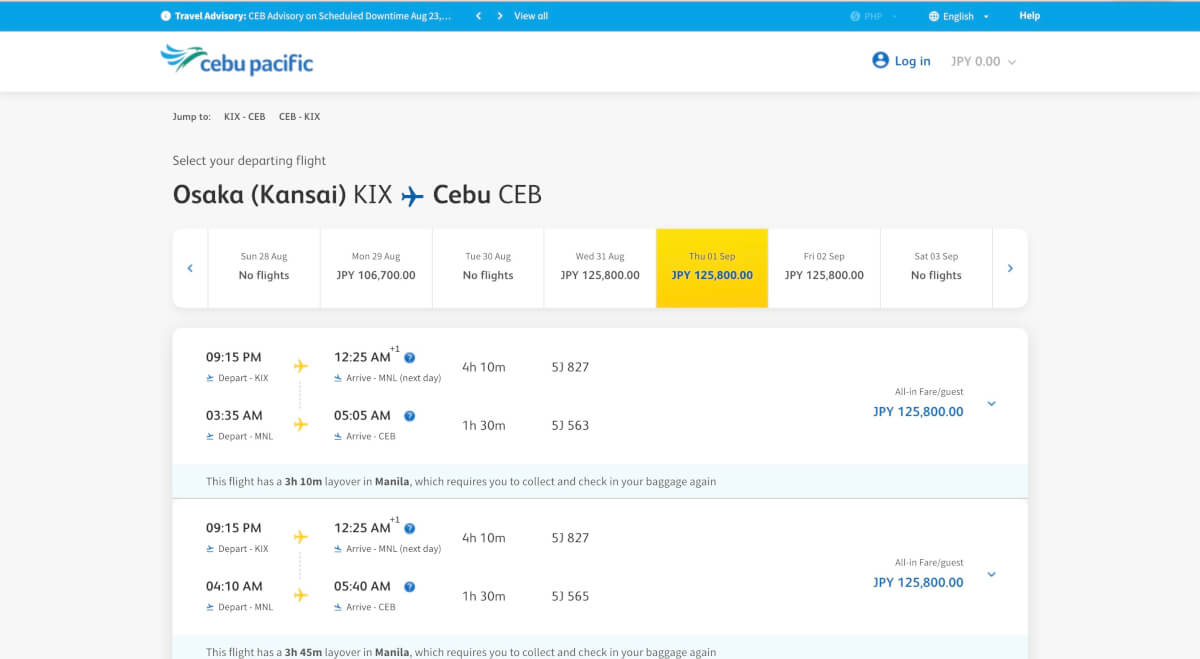Expand second flight fare options chevron
The height and width of the screenshot is (659, 1200).
pyautogui.click(x=991, y=575)
